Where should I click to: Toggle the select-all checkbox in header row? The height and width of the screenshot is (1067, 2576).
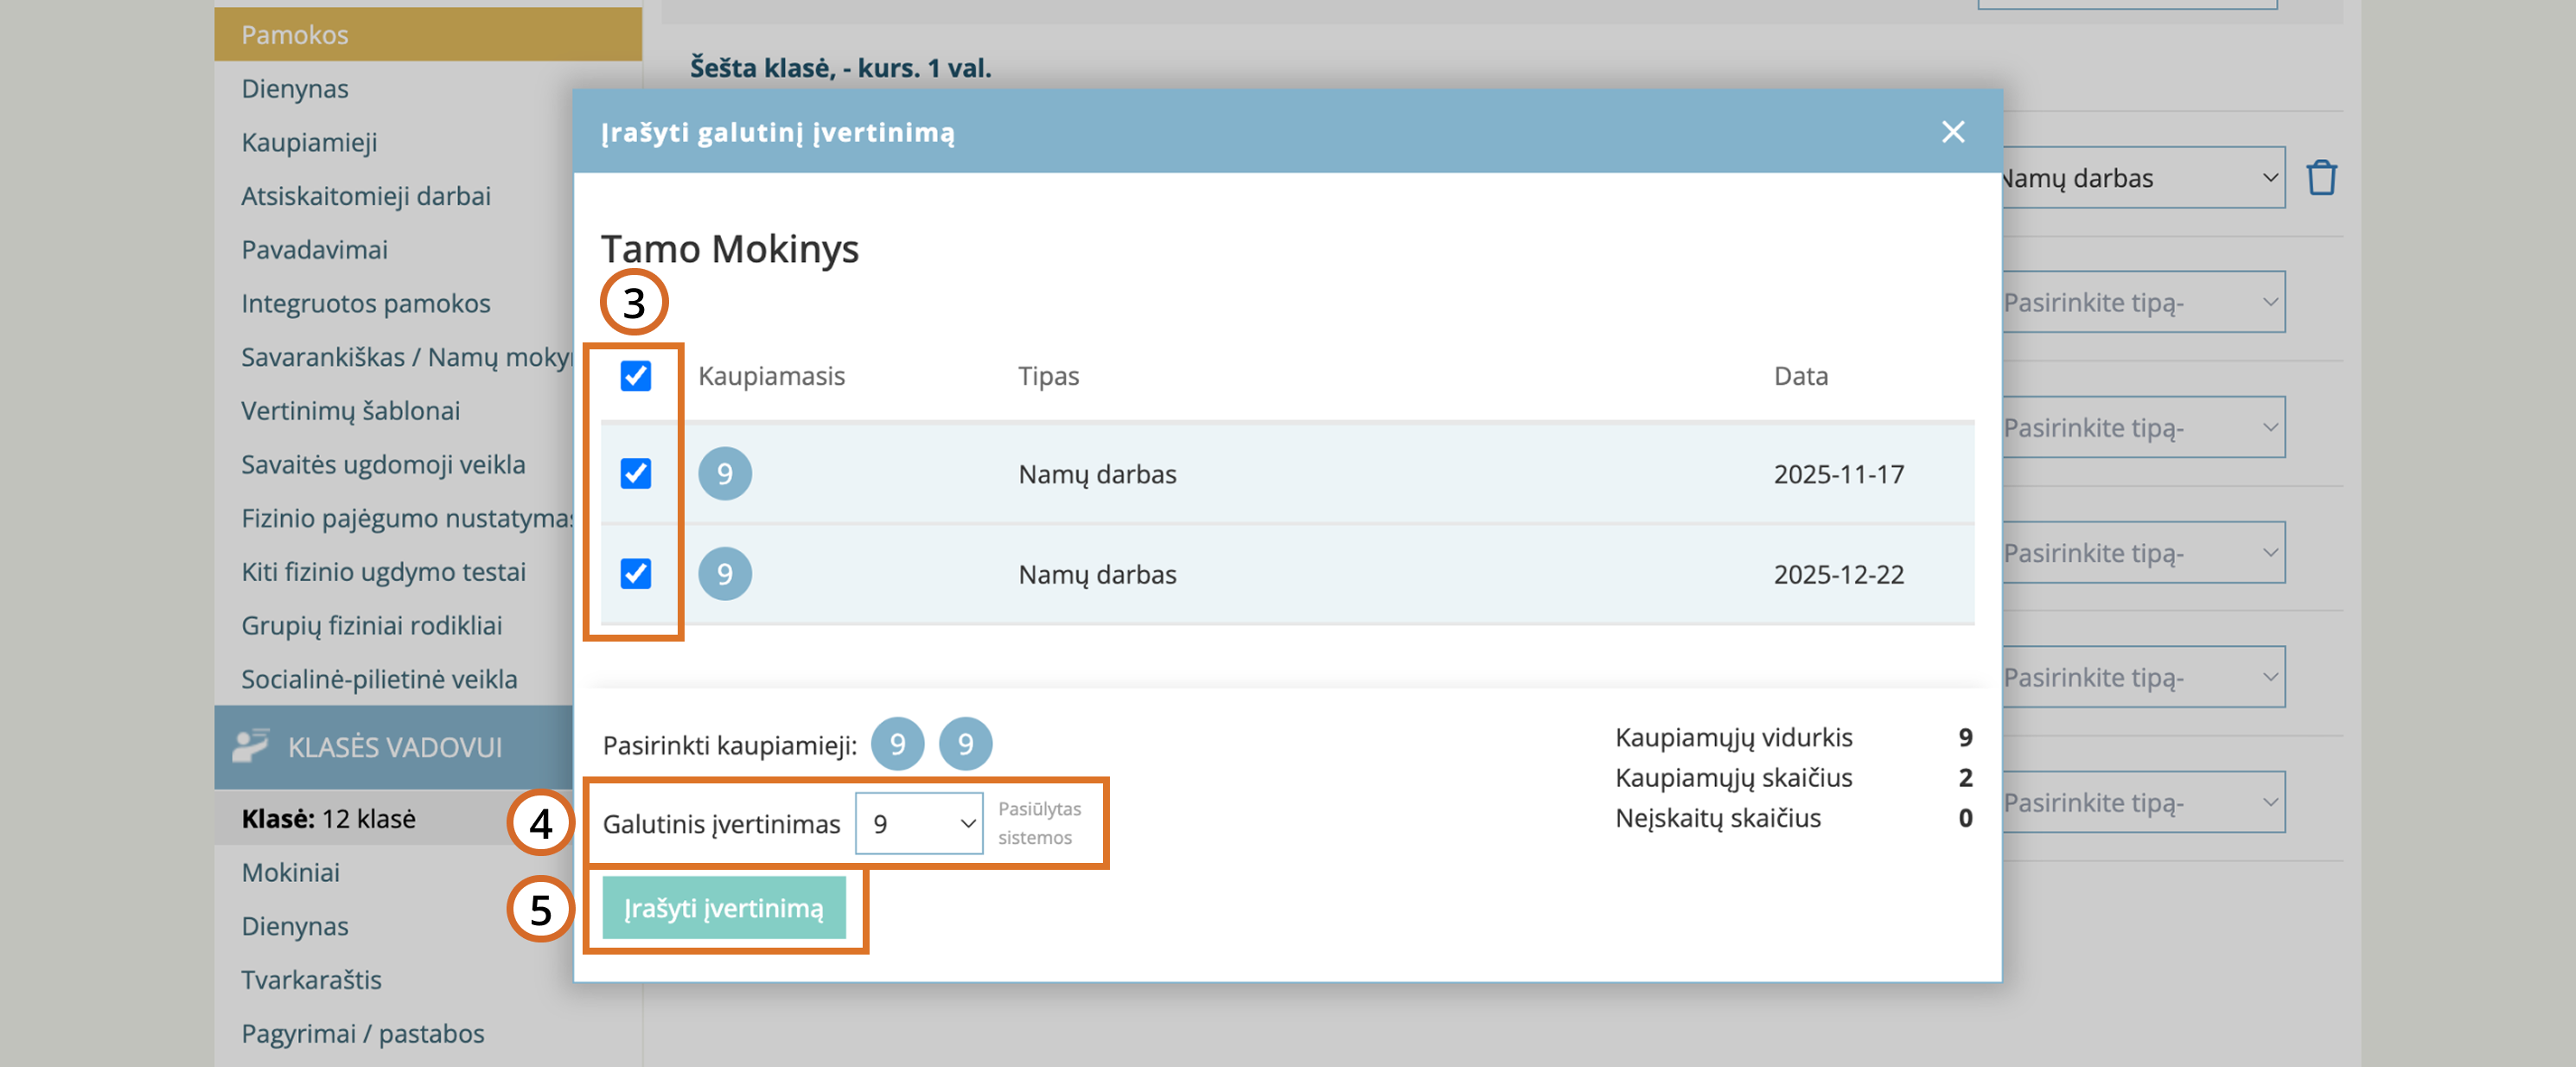click(635, 376)
